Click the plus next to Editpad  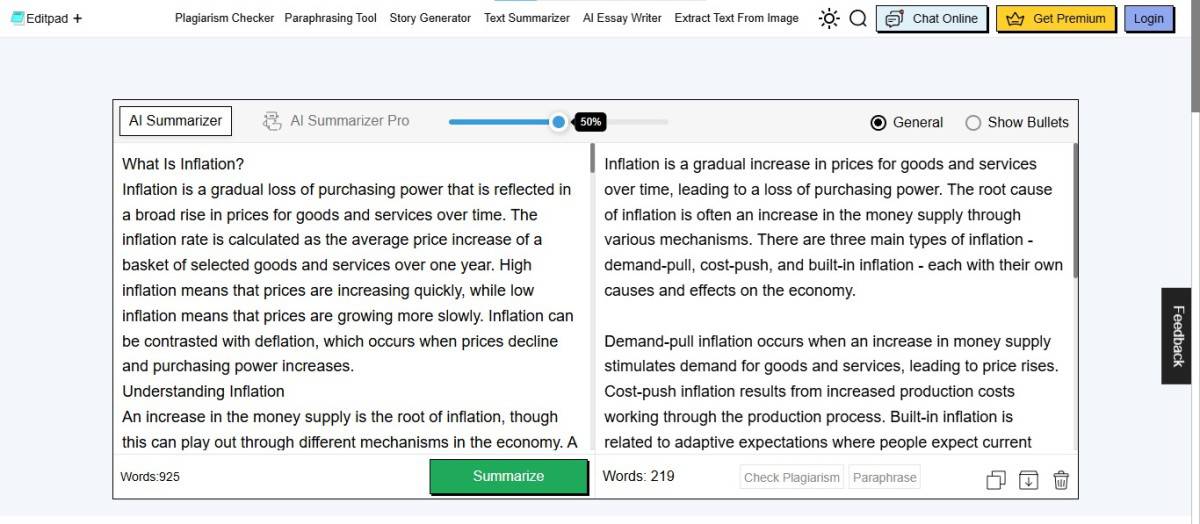coord(78,18)
